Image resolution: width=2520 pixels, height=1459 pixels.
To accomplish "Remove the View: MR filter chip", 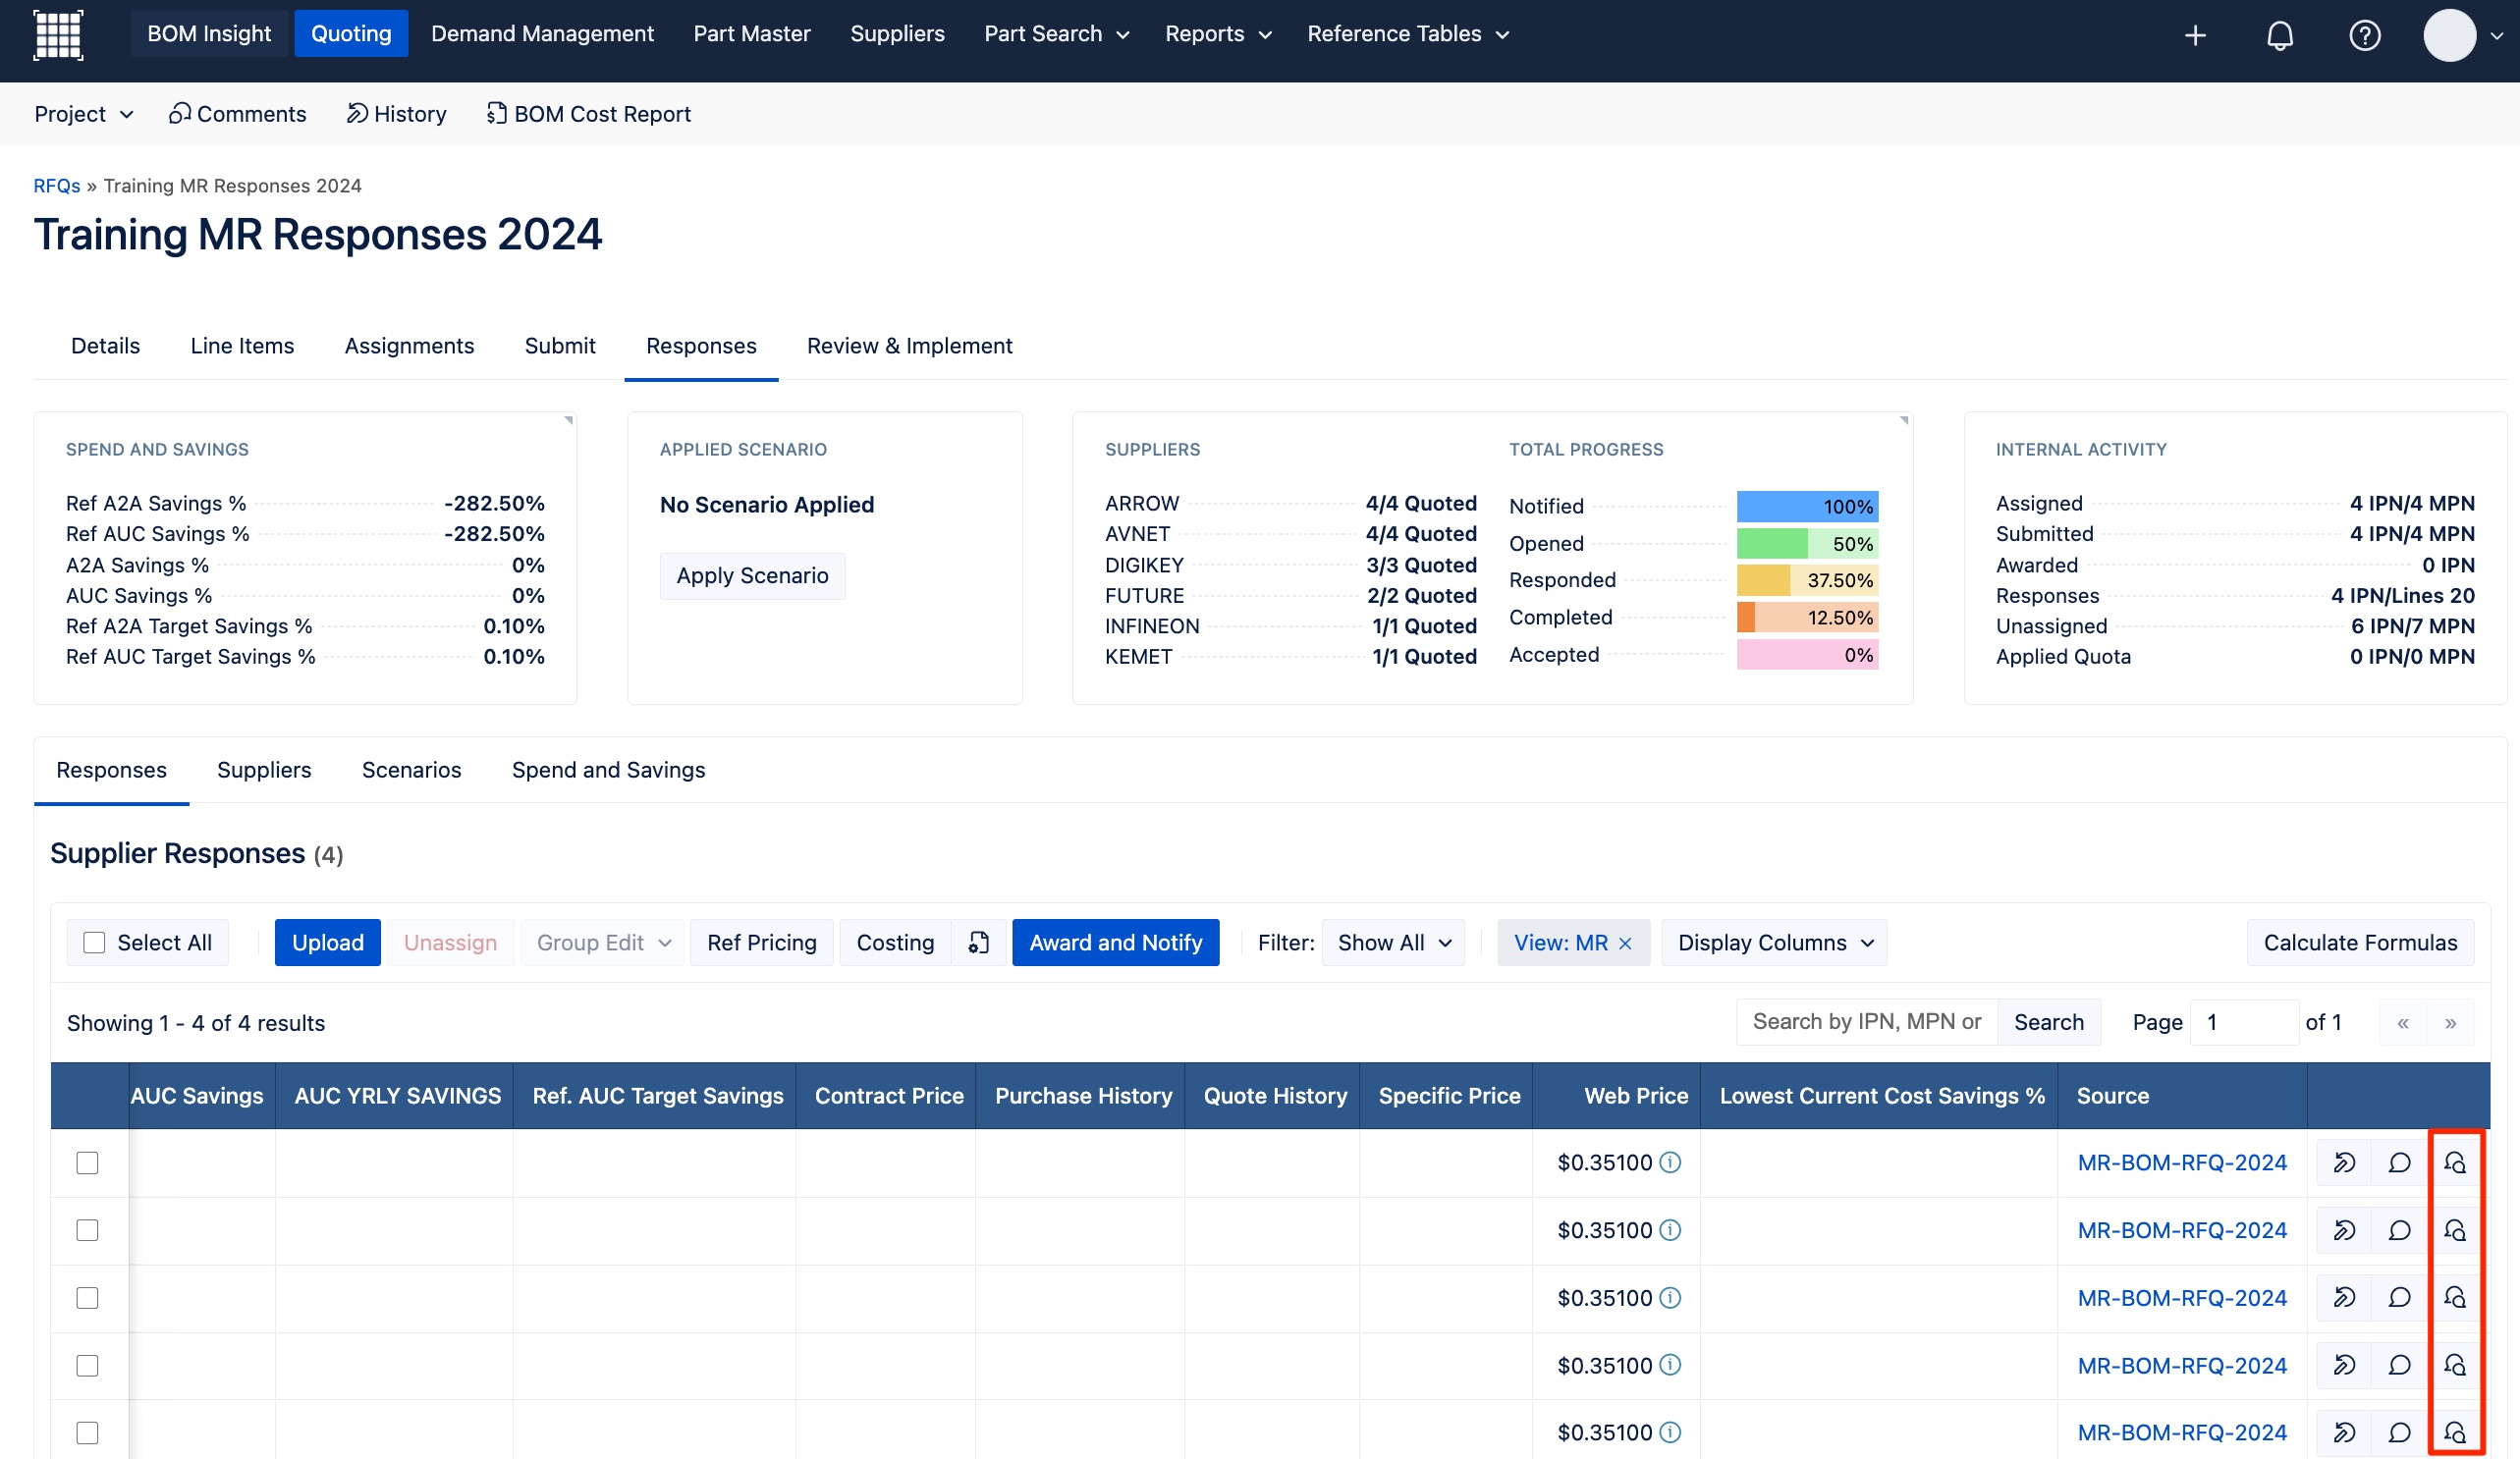I will pos(1625,944).
